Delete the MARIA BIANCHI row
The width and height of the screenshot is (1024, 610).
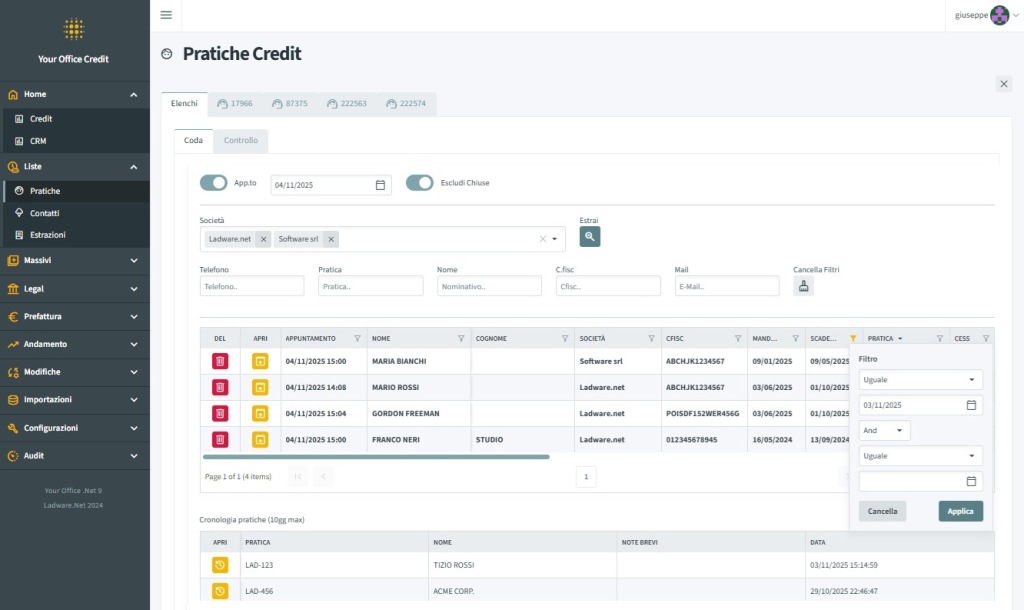tap(220, 361)
